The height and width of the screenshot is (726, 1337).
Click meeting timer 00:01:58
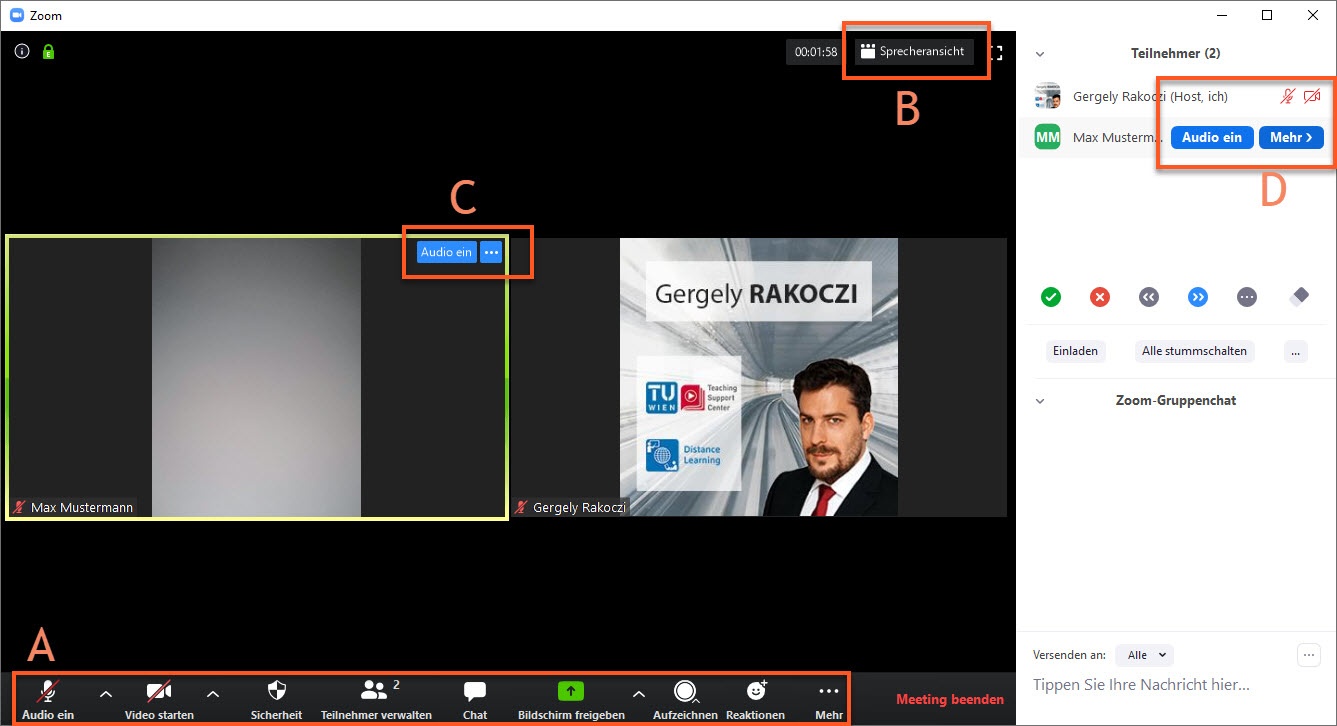pos(816,52)
